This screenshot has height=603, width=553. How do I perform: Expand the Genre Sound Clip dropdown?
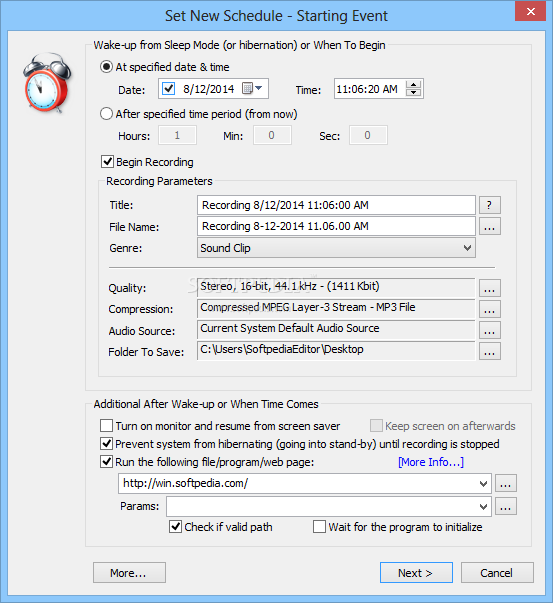467,248
